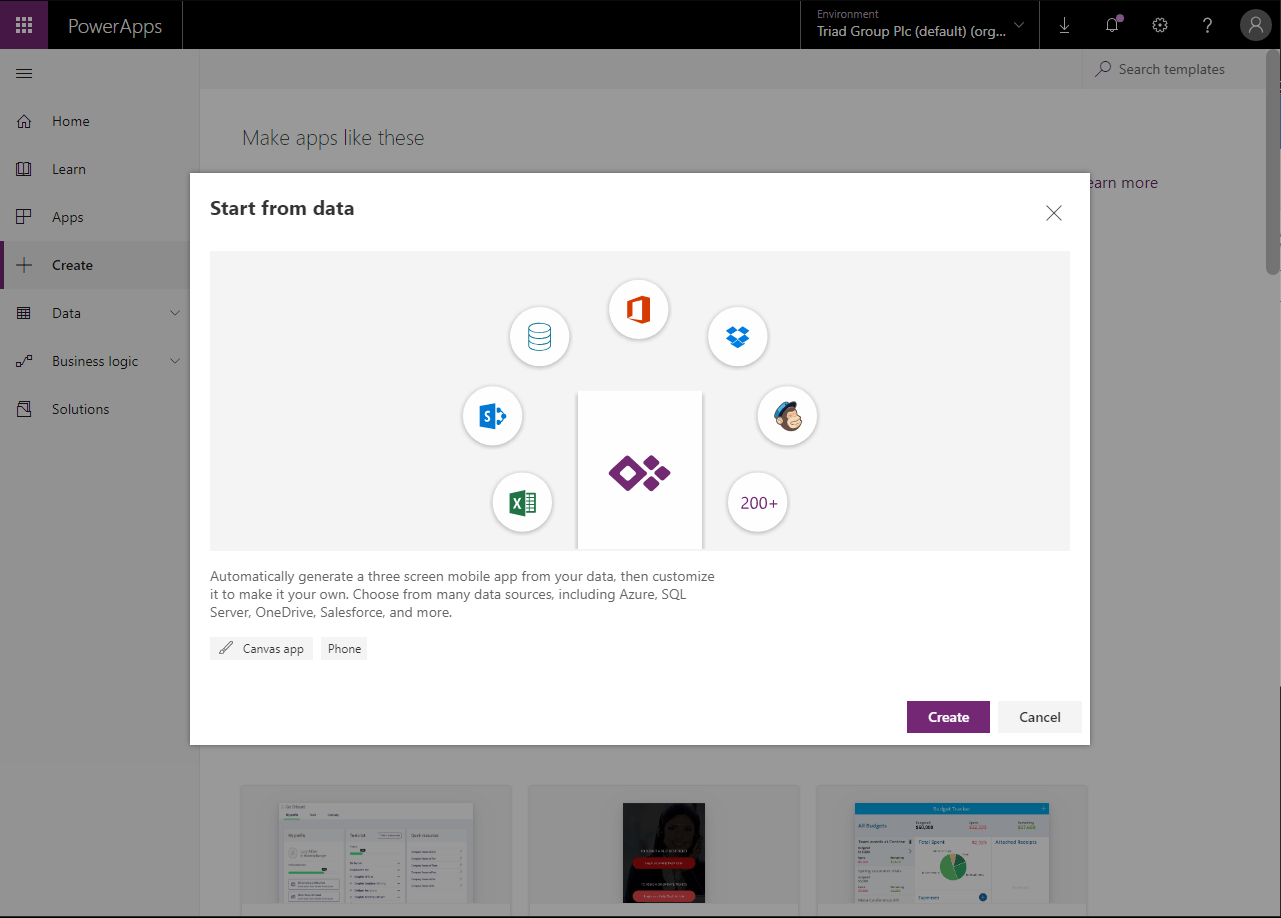Open the user account avatar
Image resolution: width=1281 pixels, height=918 pixels.
[1256, 25]
